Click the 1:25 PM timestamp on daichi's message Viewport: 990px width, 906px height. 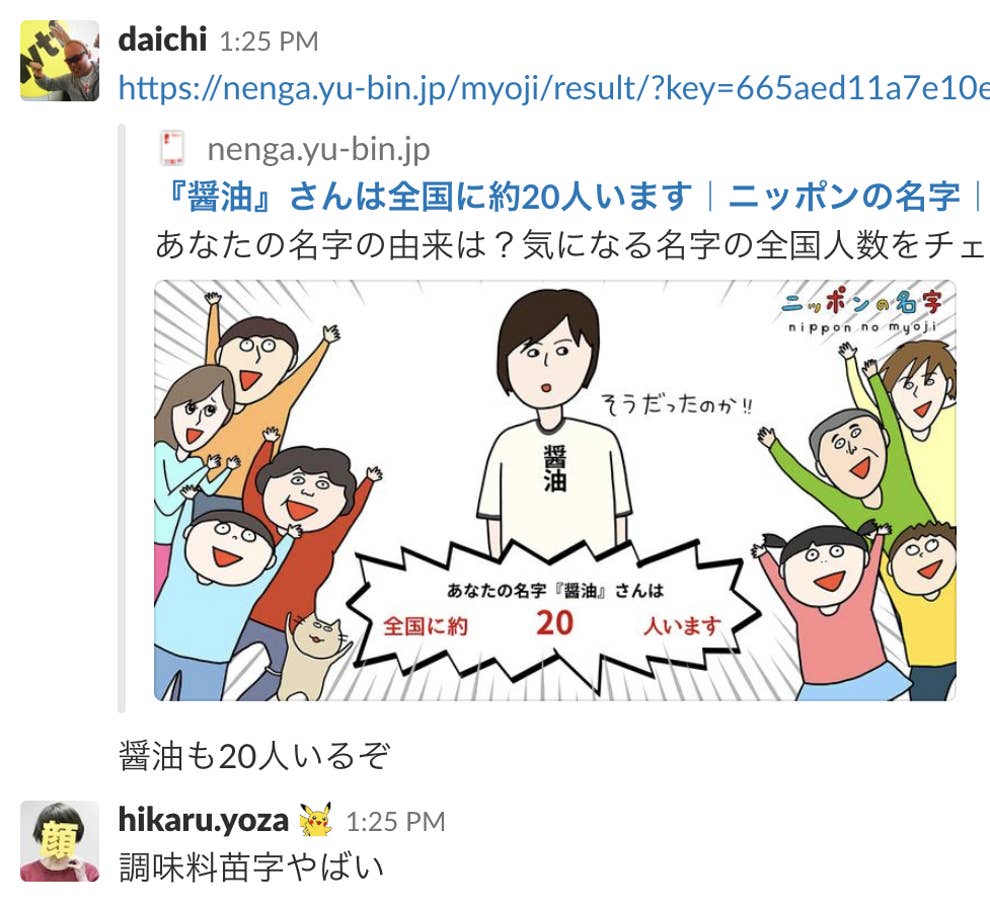click(x=269, y=42)
